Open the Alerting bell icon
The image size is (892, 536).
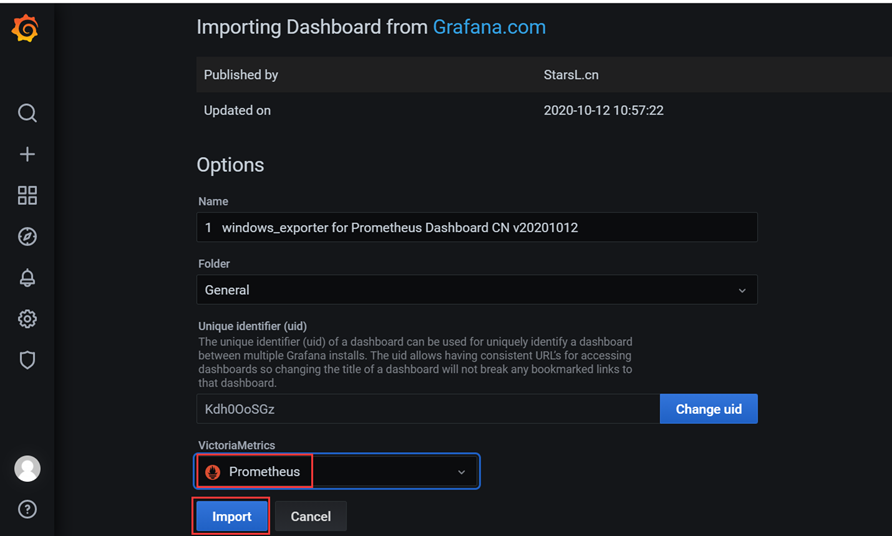[27, 278]
